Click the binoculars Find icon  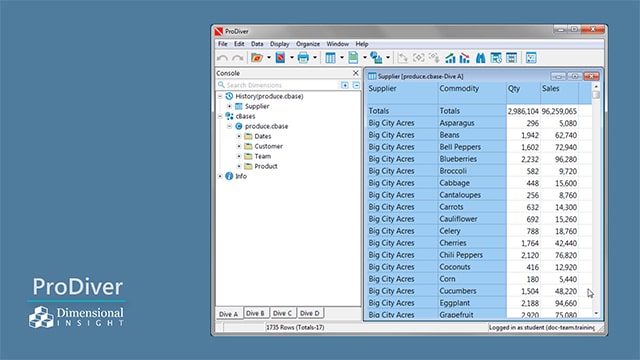[481, 58]
